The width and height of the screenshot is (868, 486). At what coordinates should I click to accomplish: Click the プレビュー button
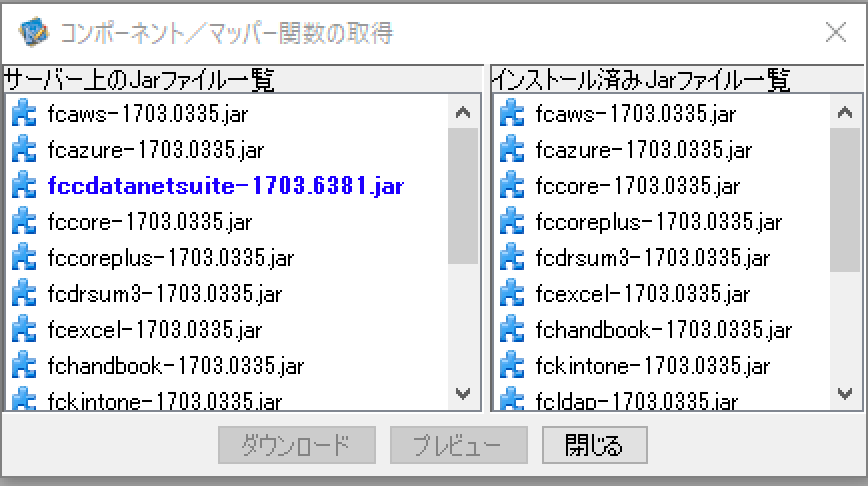[x=458, y=445]
